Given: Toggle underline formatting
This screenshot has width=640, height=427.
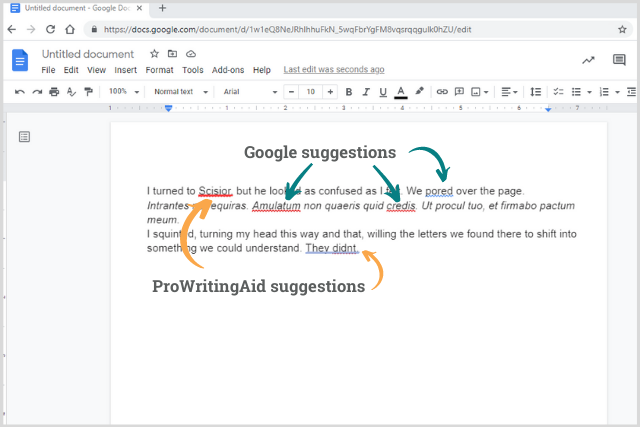Looking at the screenshot, I should [x=383, y=92].
